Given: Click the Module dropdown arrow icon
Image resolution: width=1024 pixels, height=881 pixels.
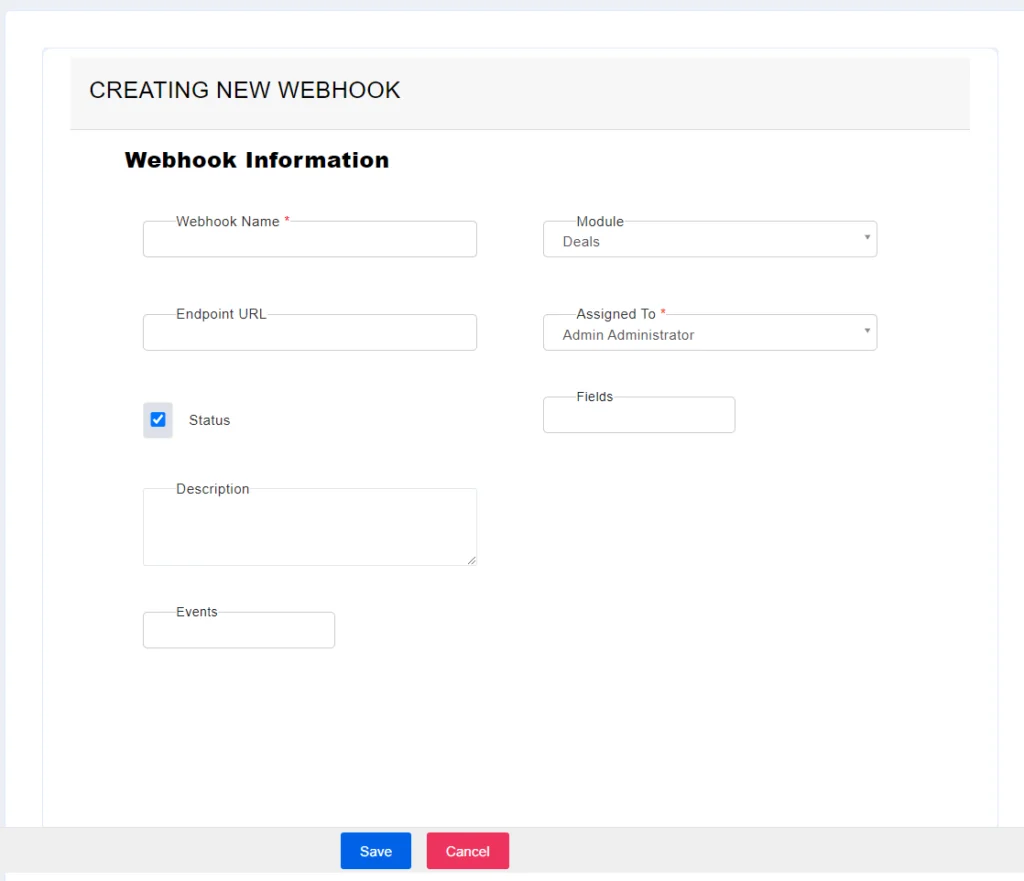Looking at the screenshot, I should pos(866,238).
